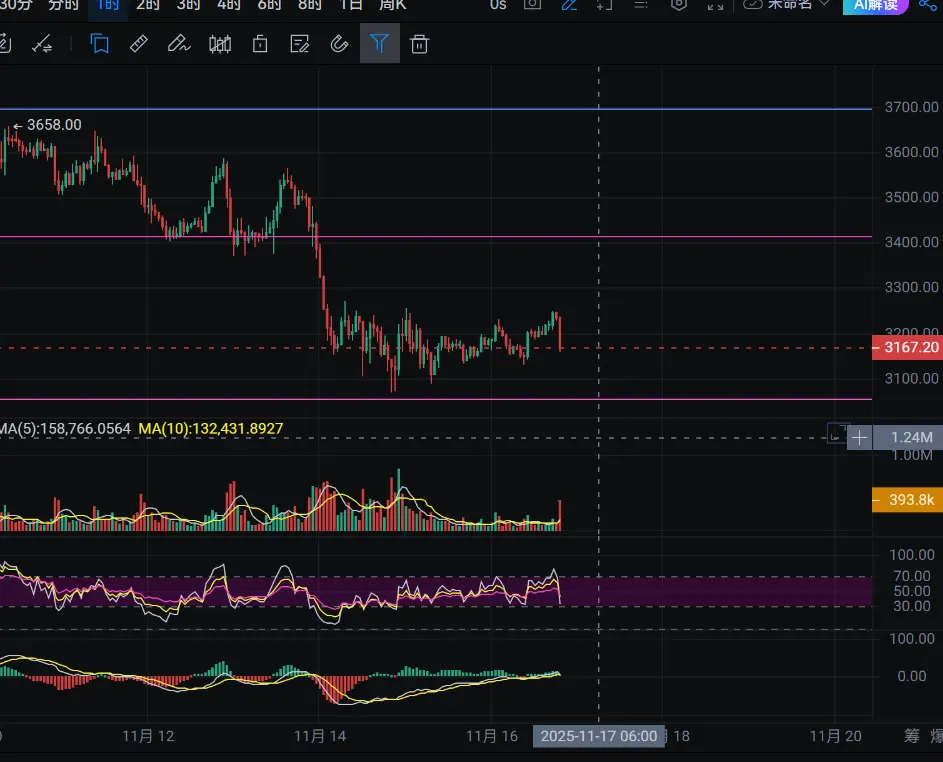Click the 筹 button at bottom right

tap(912, 736)
